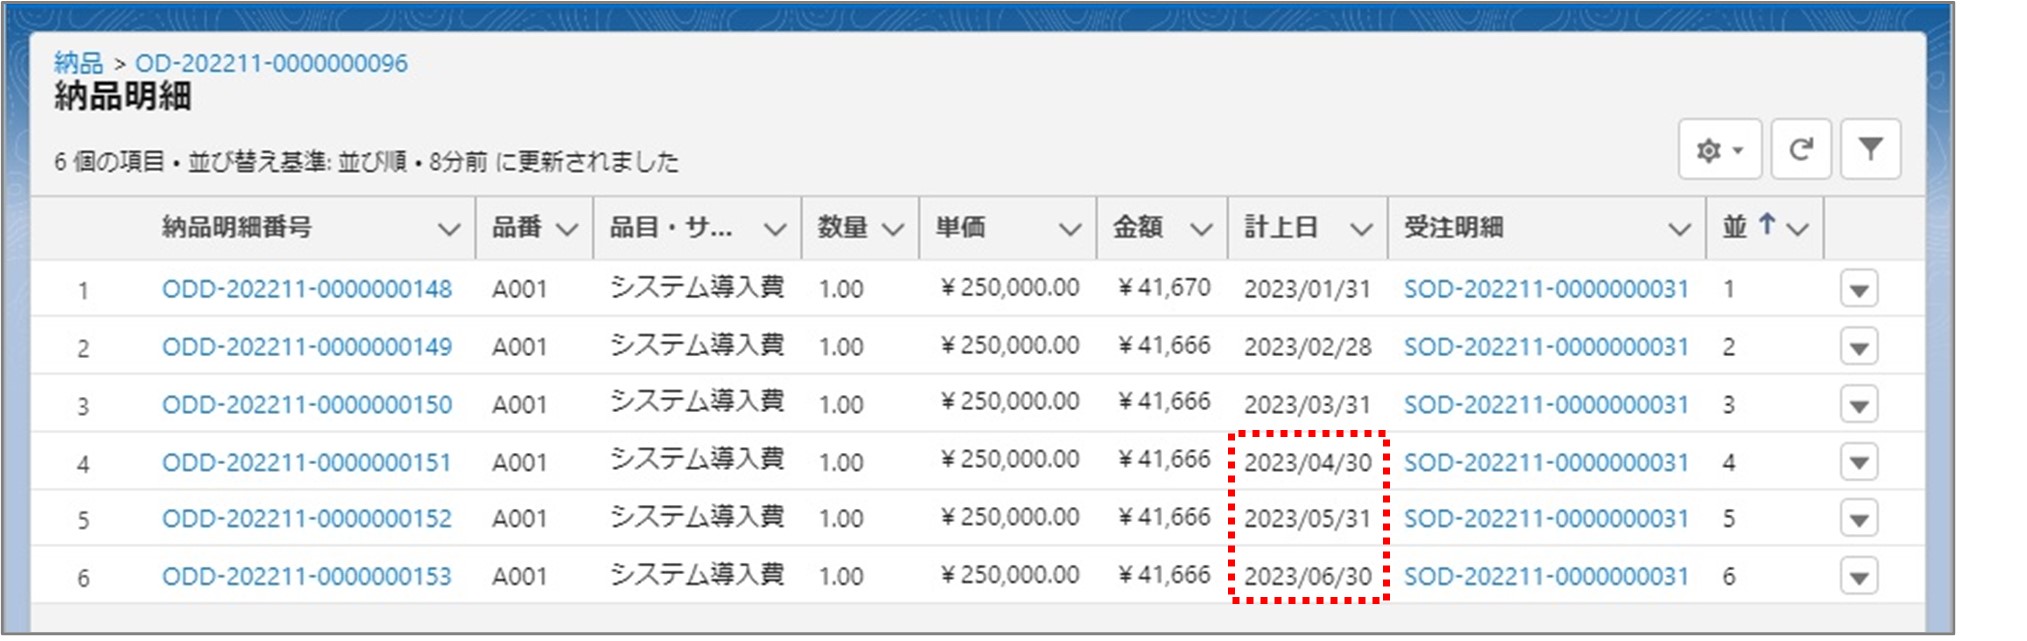The height and width of the screenshot is (641, 2027).
Task: Select the ¥41,670 amount cell
Action: (1164, 288)
